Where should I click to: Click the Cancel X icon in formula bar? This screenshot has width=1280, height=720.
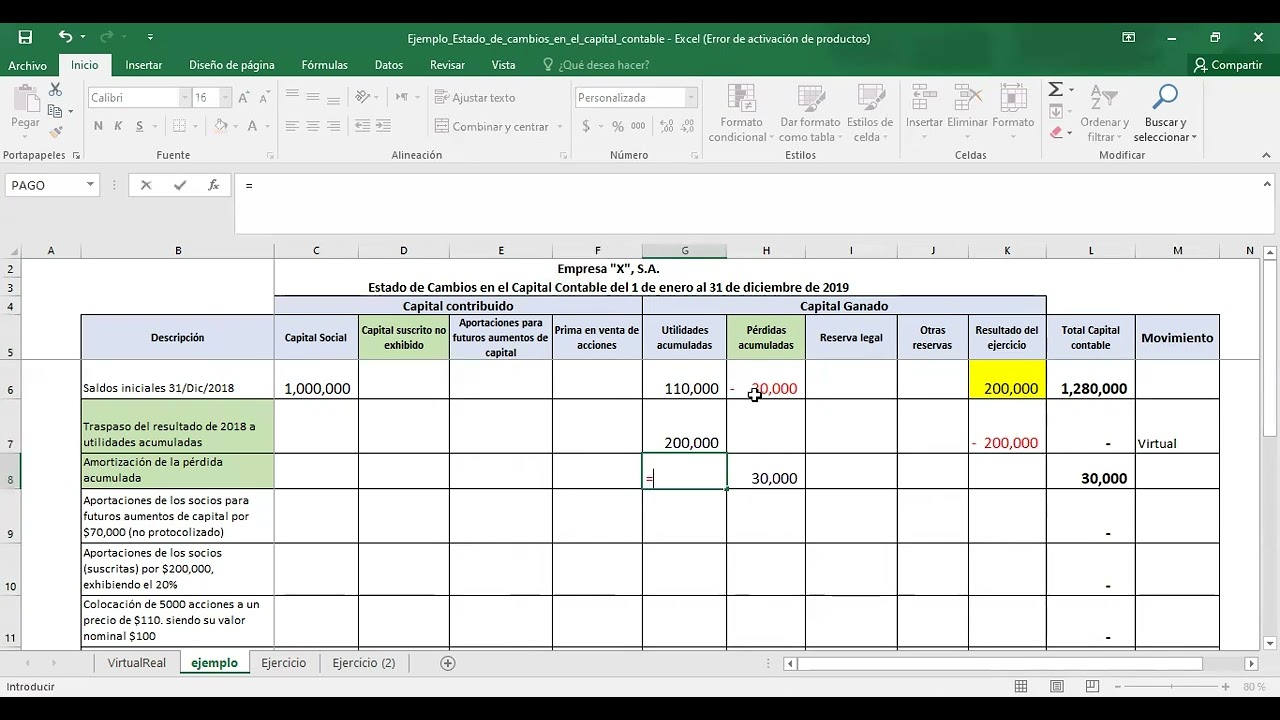[146, 185]
